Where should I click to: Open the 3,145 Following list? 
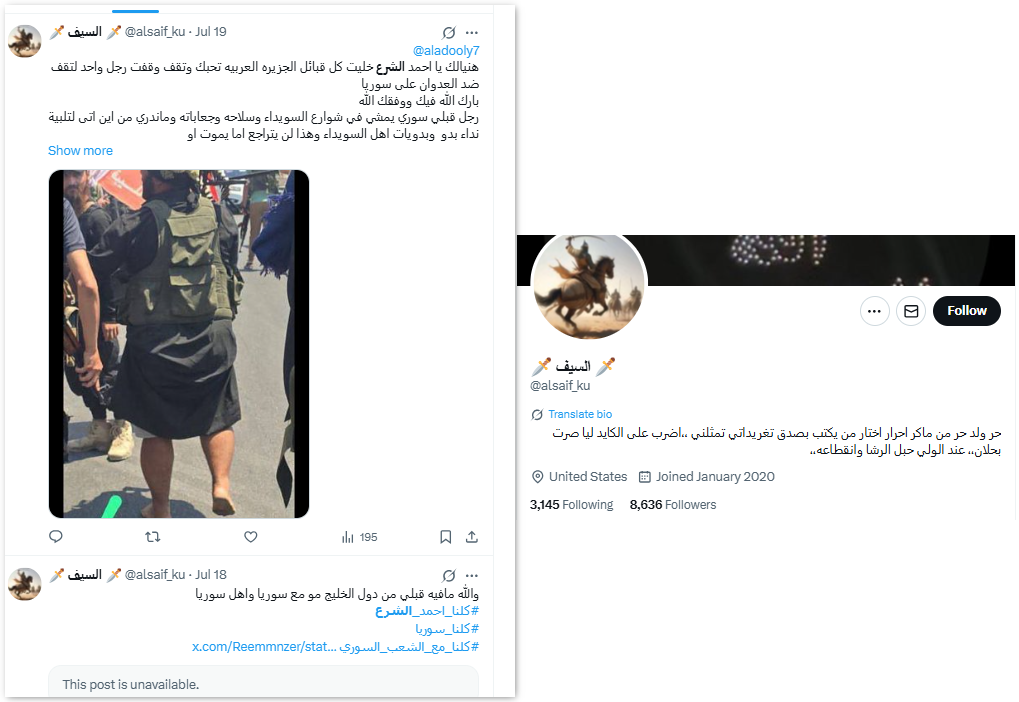(571, 504)
